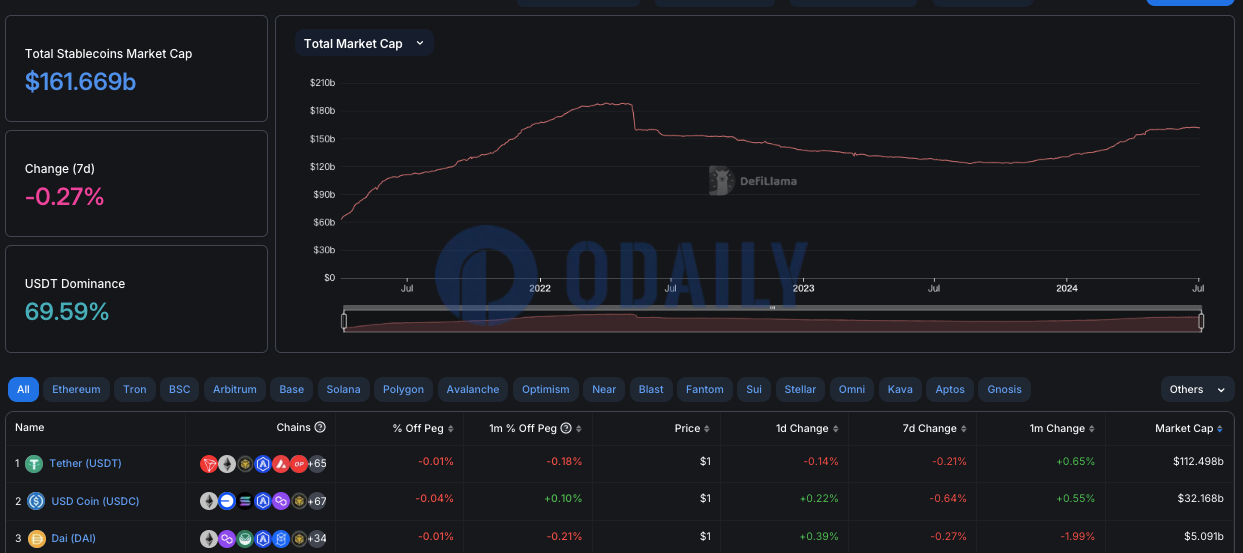
Task: Click the Tether coin logo icon
Action: pyautogui.click(x=35, y=463)
